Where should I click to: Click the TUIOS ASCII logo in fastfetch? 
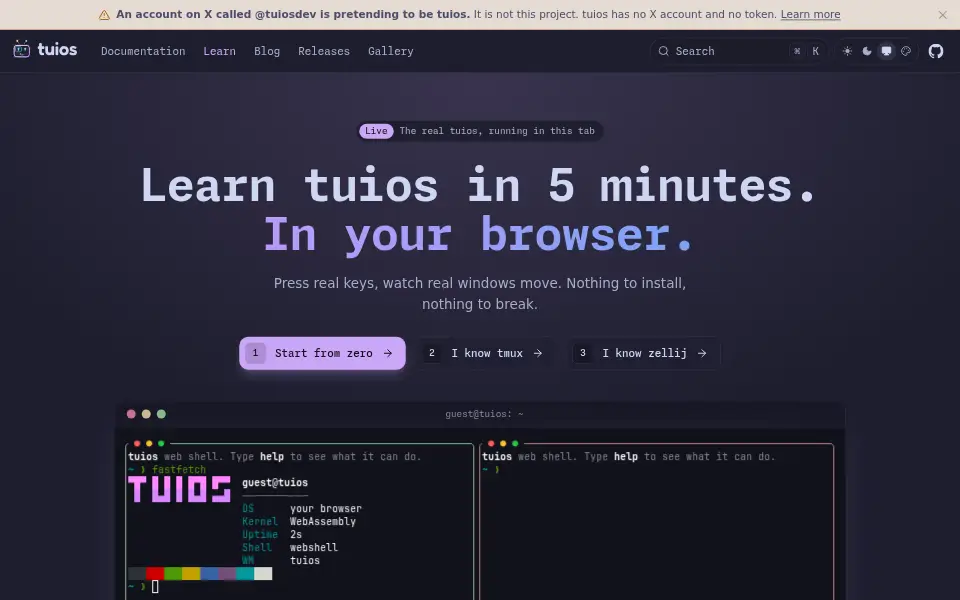(x=179, y=489)
